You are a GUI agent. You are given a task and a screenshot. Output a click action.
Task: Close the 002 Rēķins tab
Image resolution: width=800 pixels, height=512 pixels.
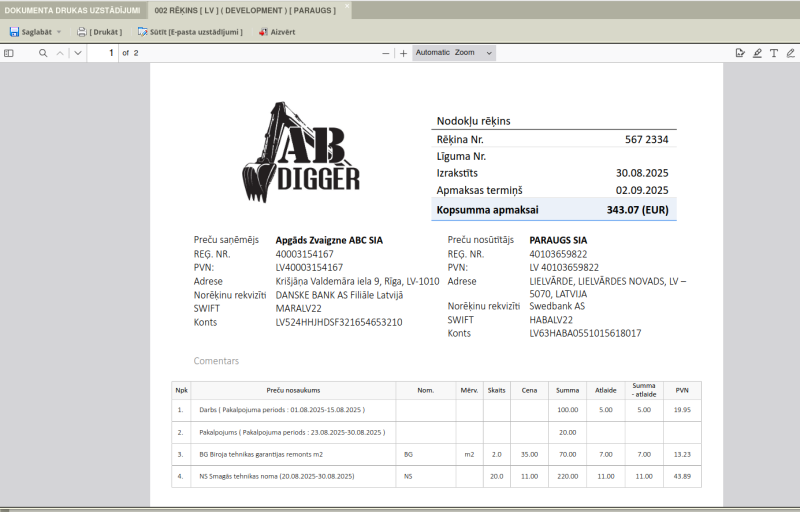point(347,6)
